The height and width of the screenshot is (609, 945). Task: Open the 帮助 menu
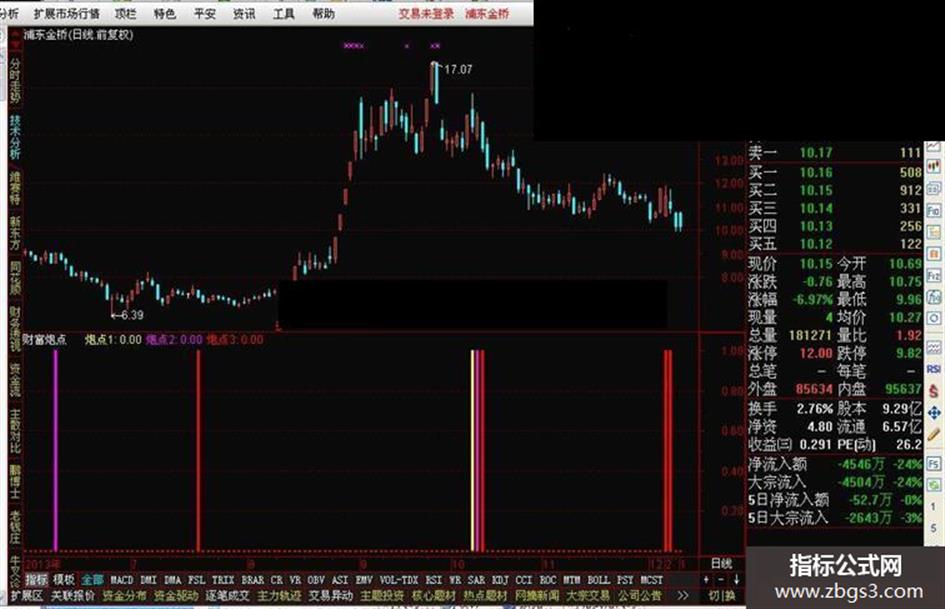pos(323,13)
